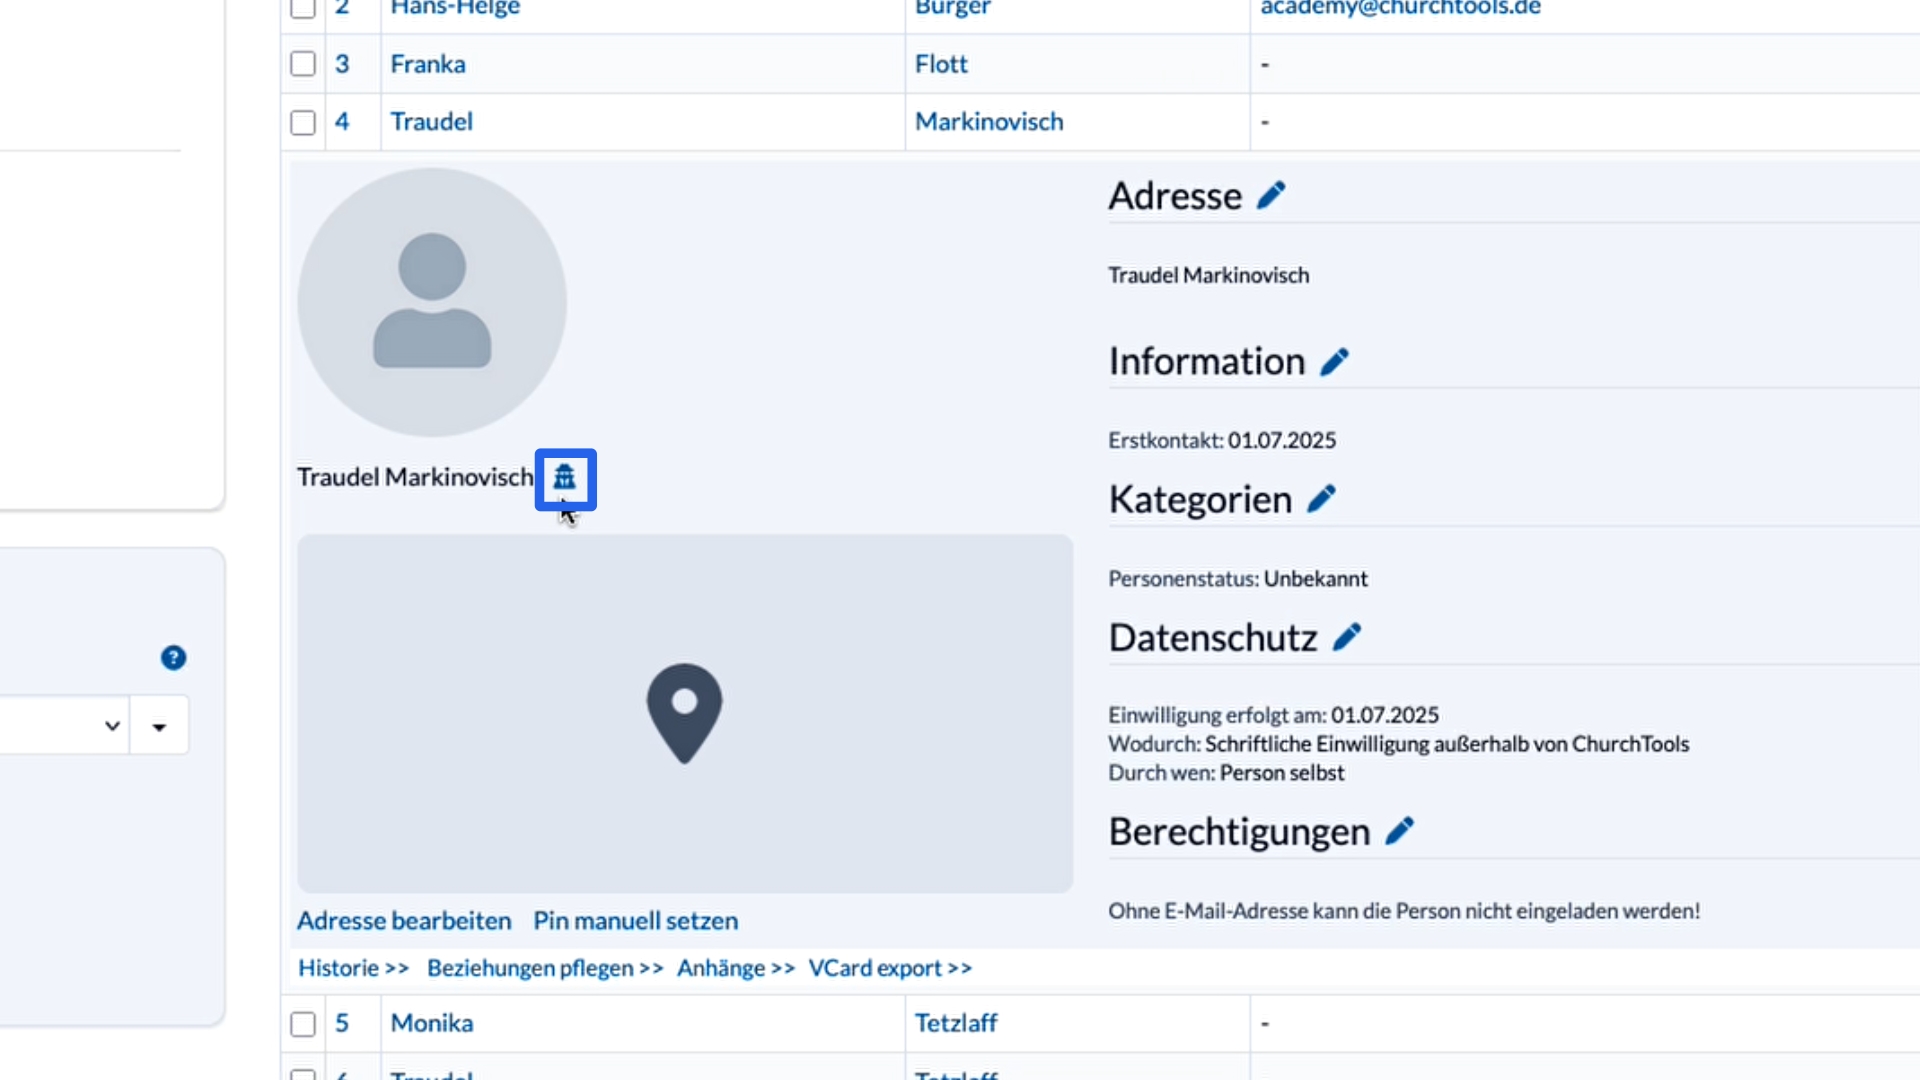Check the checkbox for row 3 Franka
The image size is (1920, 1080).
303,64
